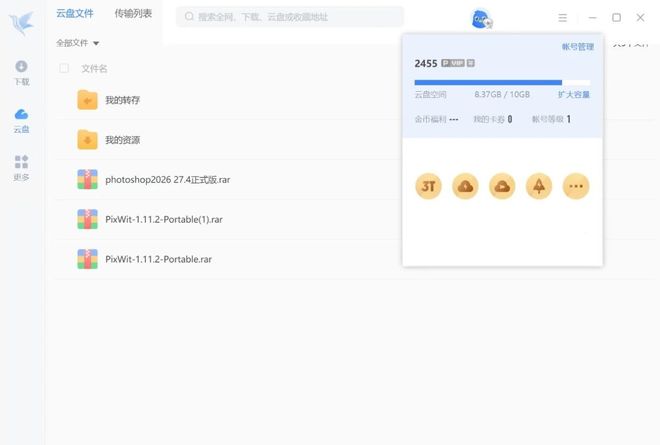This screenshot has height=445, width=660.
Task: Minimize the Xunlei window
Action: click(x=592, y=18)
